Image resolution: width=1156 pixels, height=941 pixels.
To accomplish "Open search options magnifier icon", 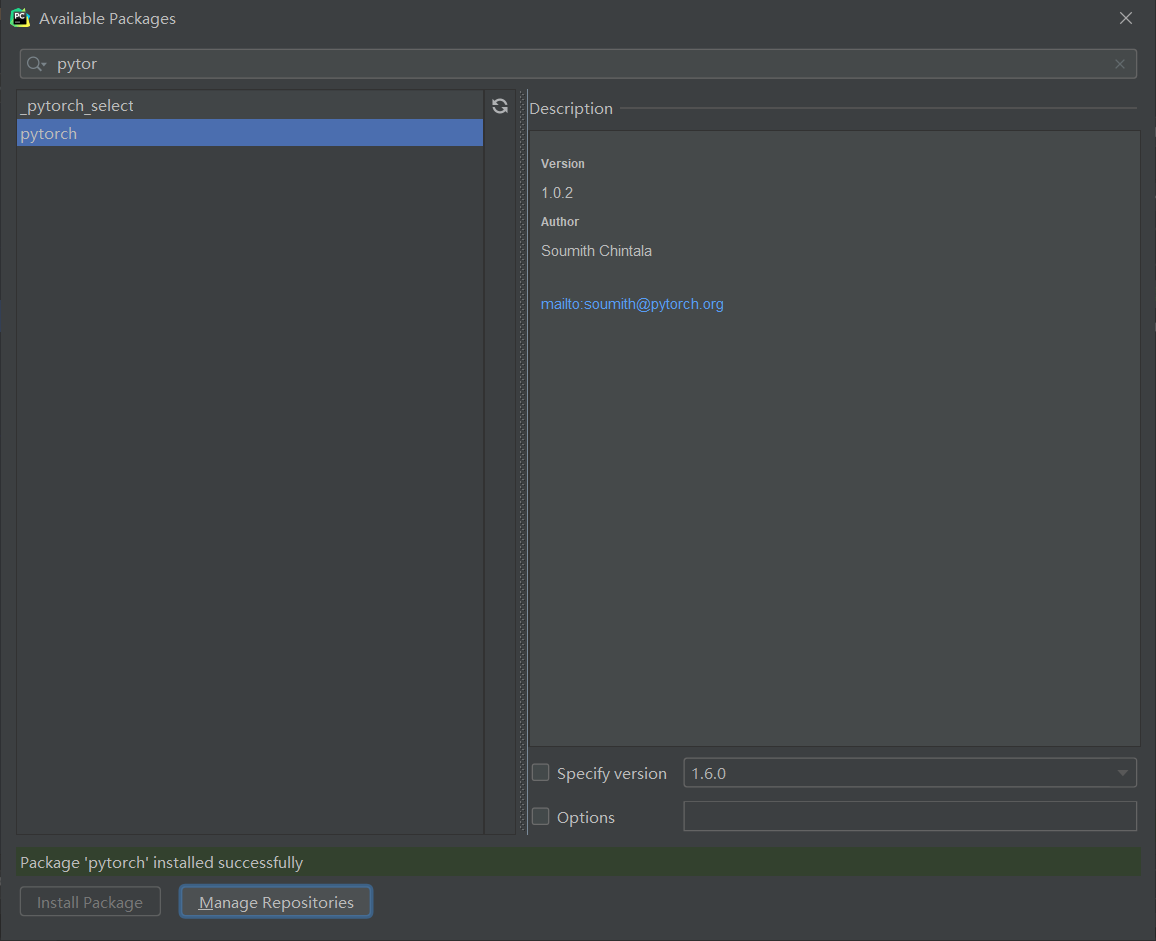I will click(36, 64).
